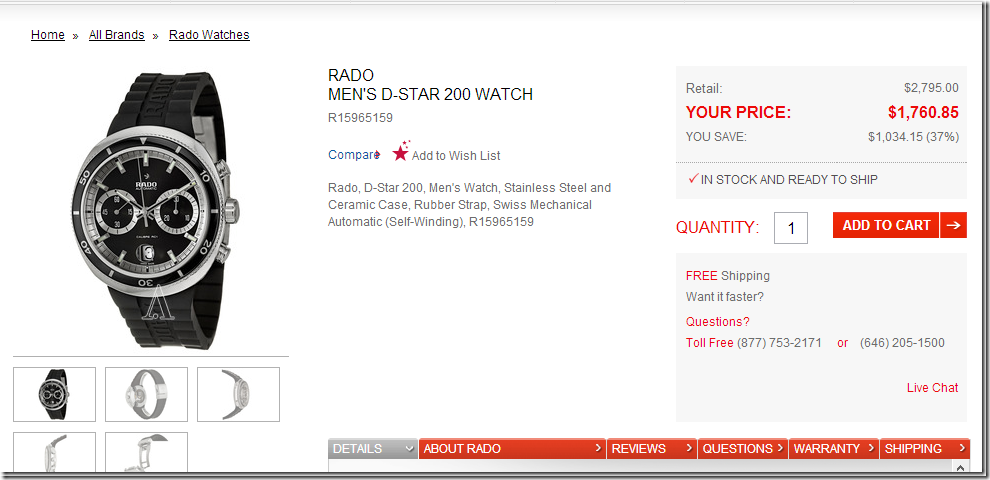The height and width of the screenshot is (480, 990).
Task: Click the savings amount $1,034.15 (37%)
Action: tap(914, 137)
